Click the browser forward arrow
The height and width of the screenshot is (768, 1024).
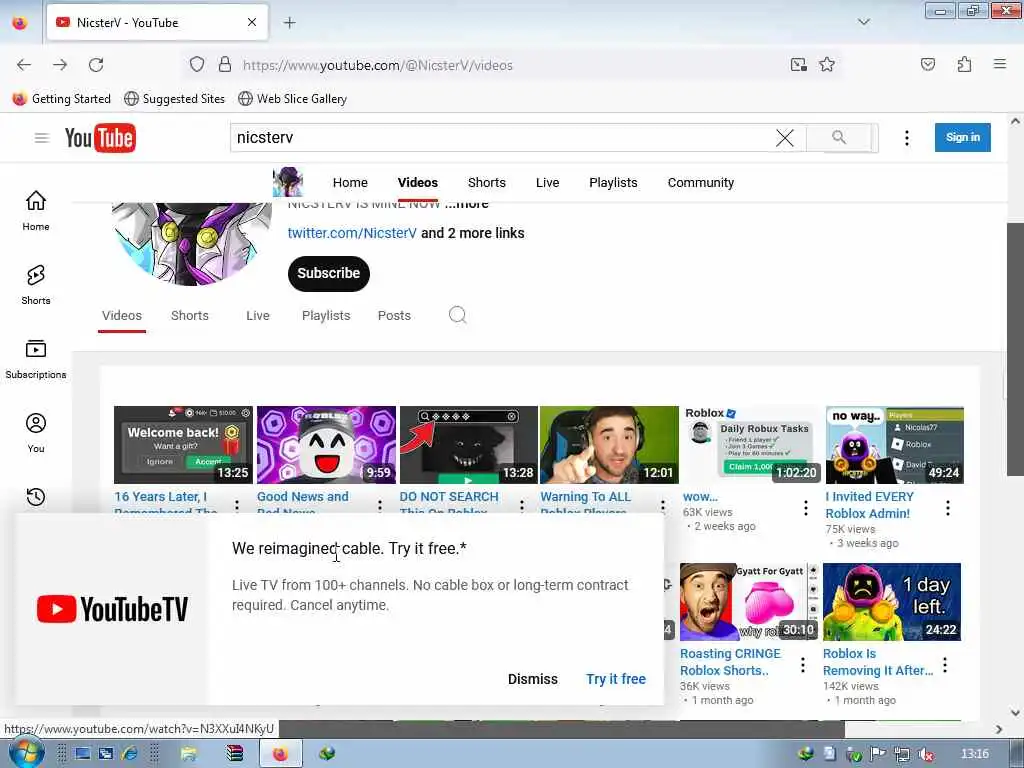(x=60, y=65)
